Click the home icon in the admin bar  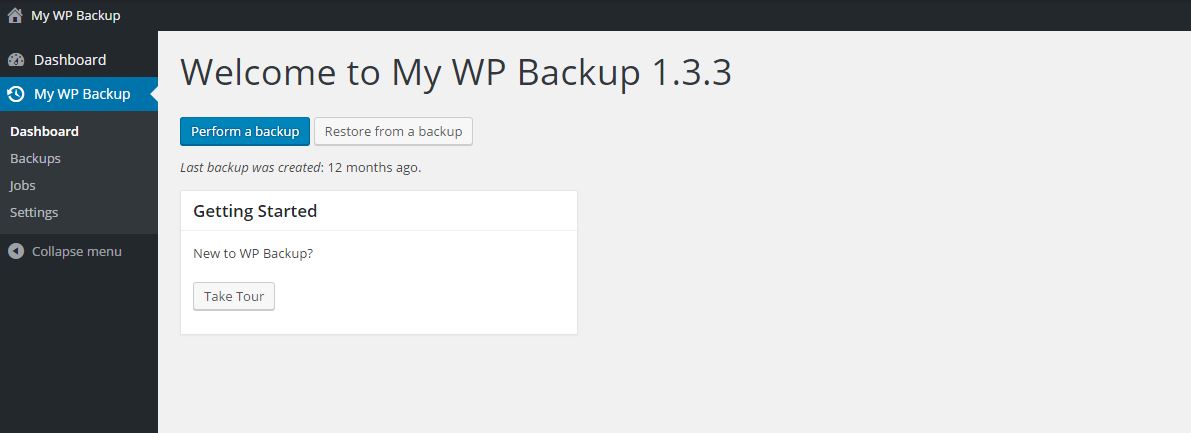(15, 15)
